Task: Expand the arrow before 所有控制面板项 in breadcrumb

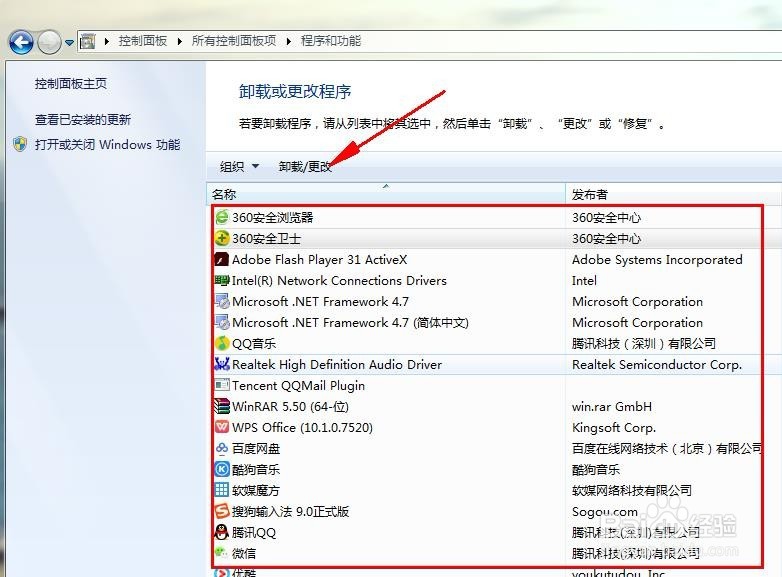Action: tap(180, 41)
